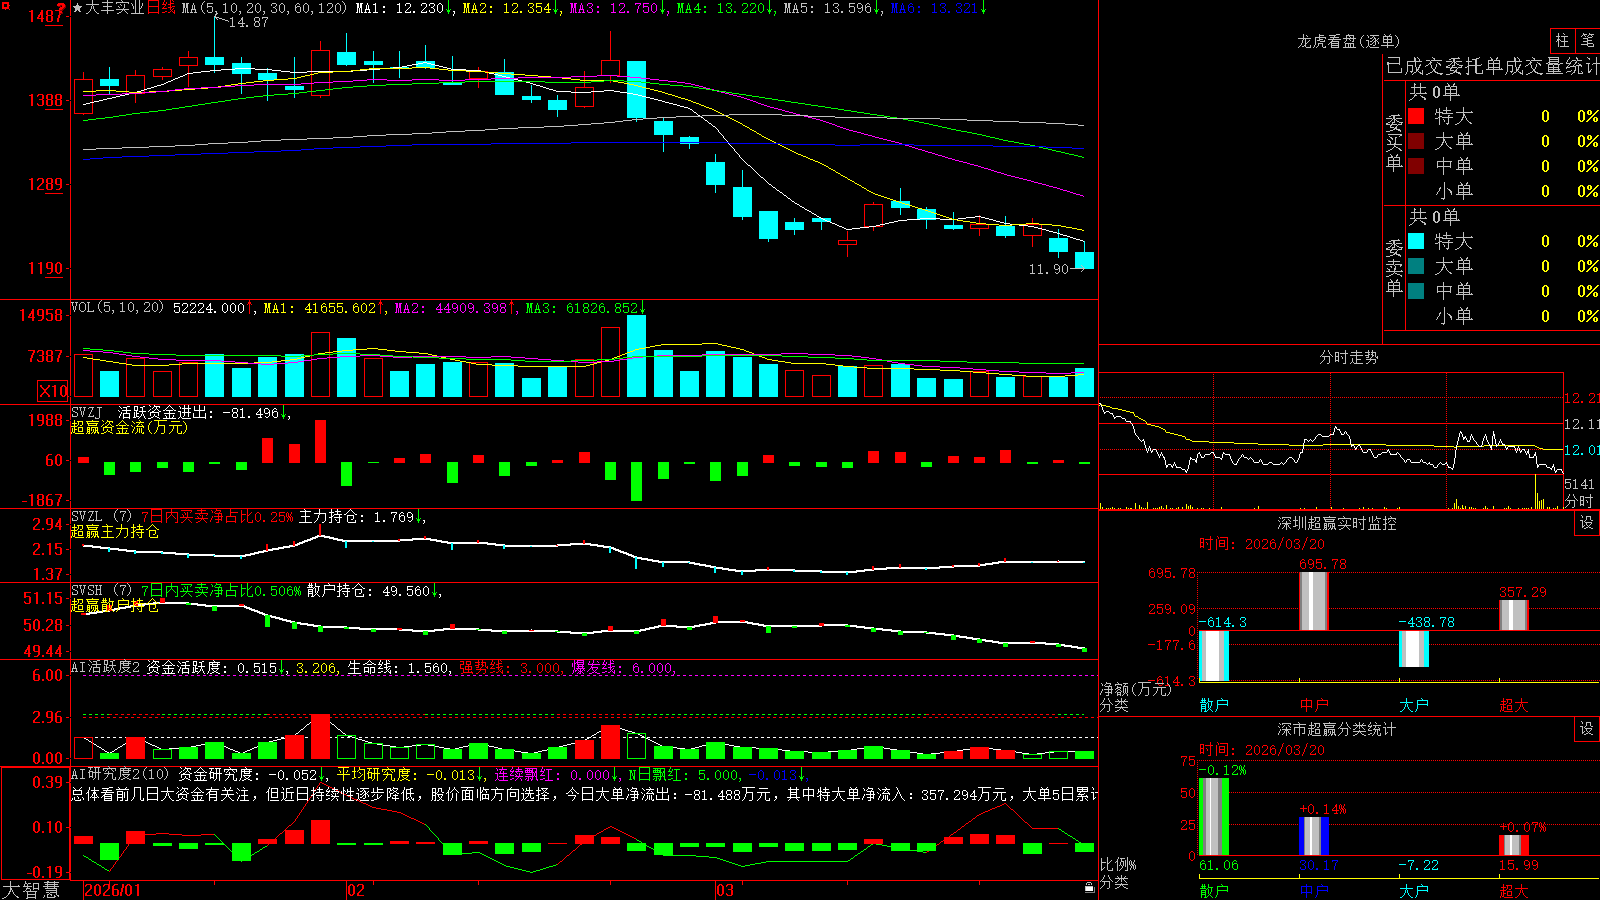Image resolution: width=1600 pixels, height=900 pixels.
Task: Click the 时间: 2026/03/20 label in 实时监控
Action: [x=1262, y=544]
